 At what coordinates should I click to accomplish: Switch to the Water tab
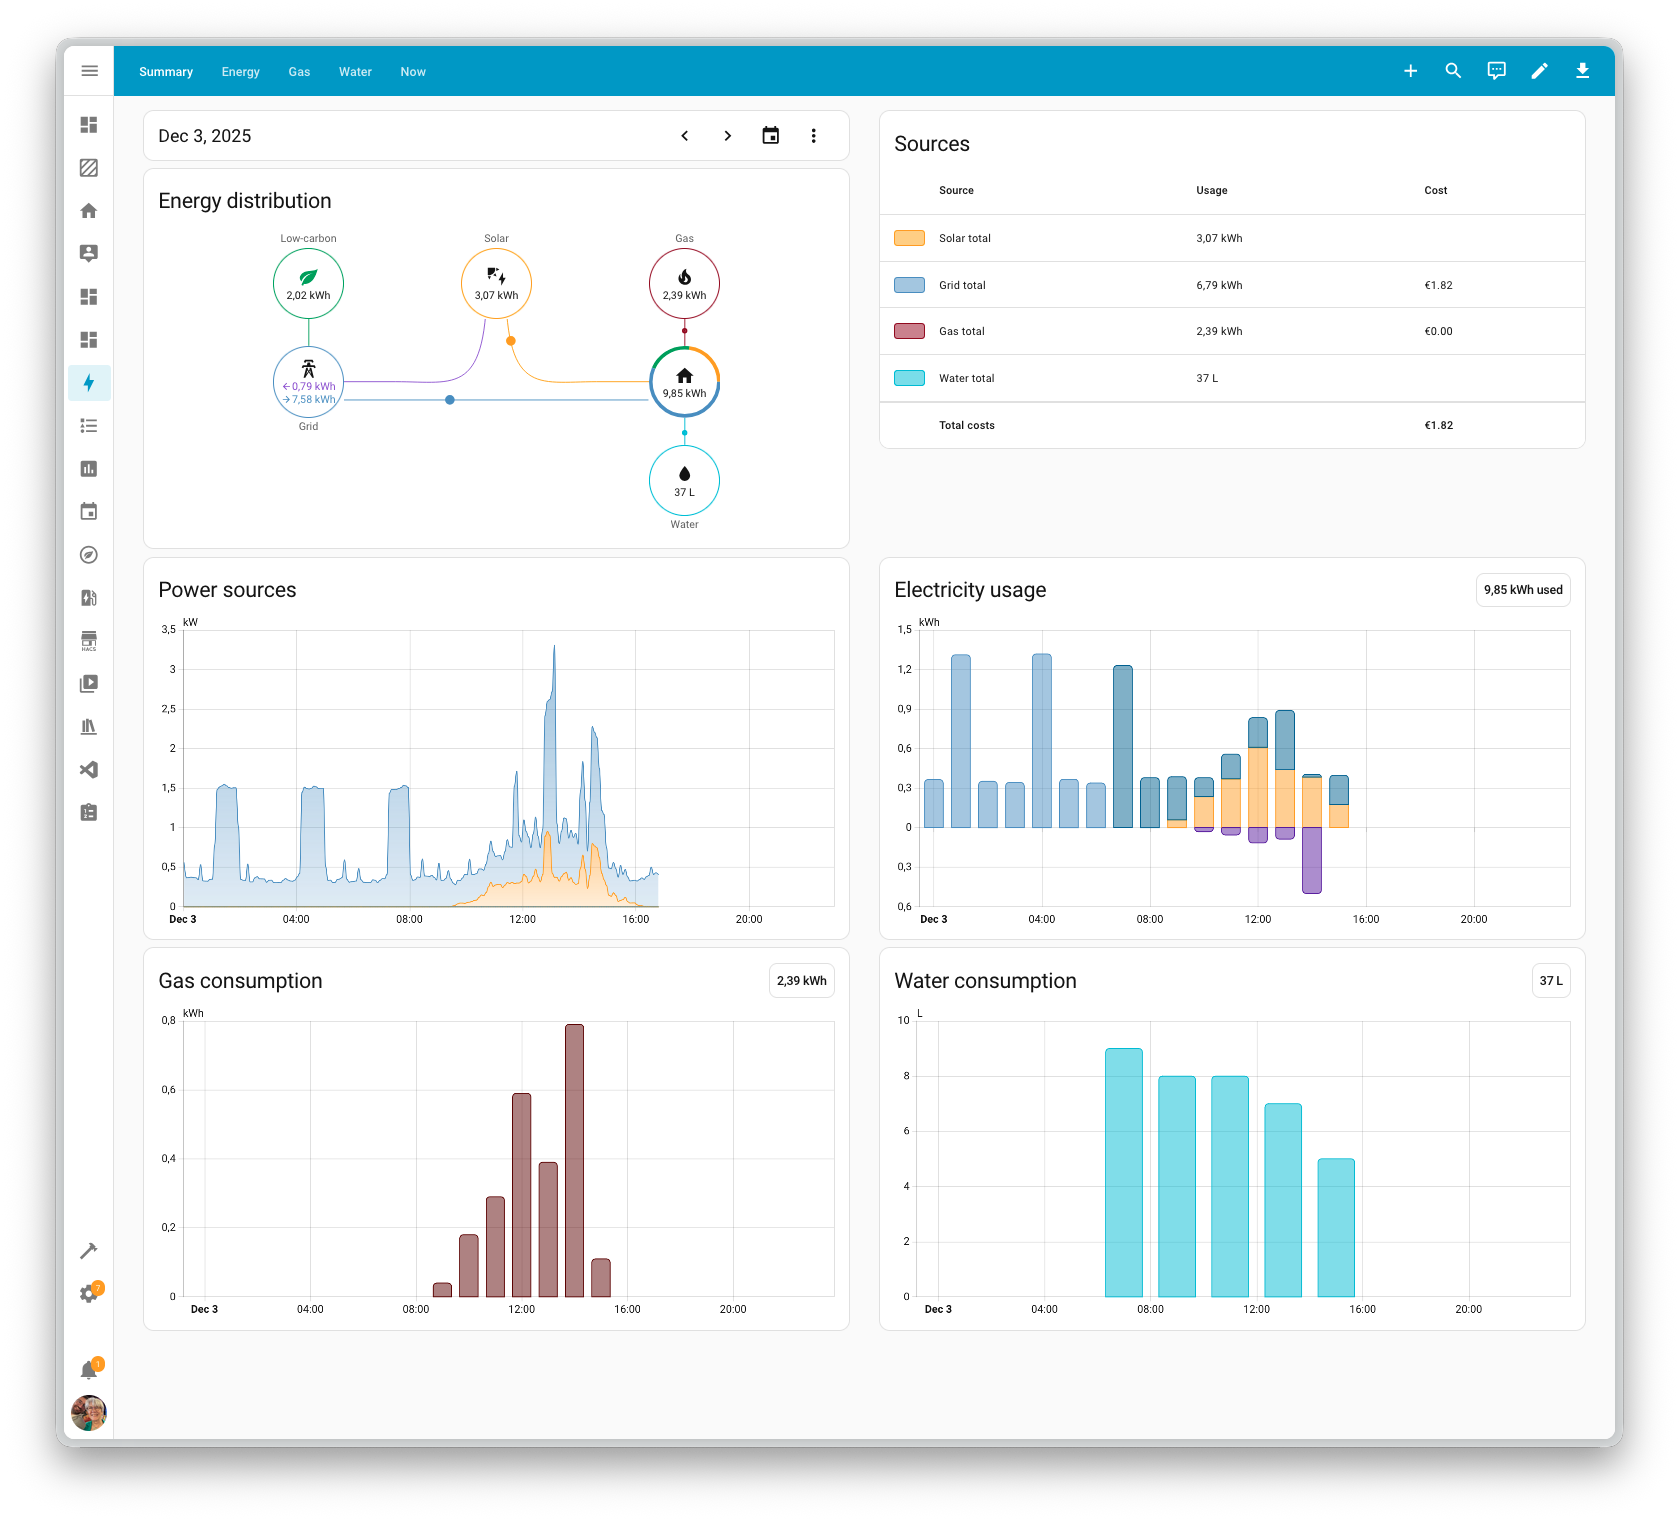(x=355, y=71)
